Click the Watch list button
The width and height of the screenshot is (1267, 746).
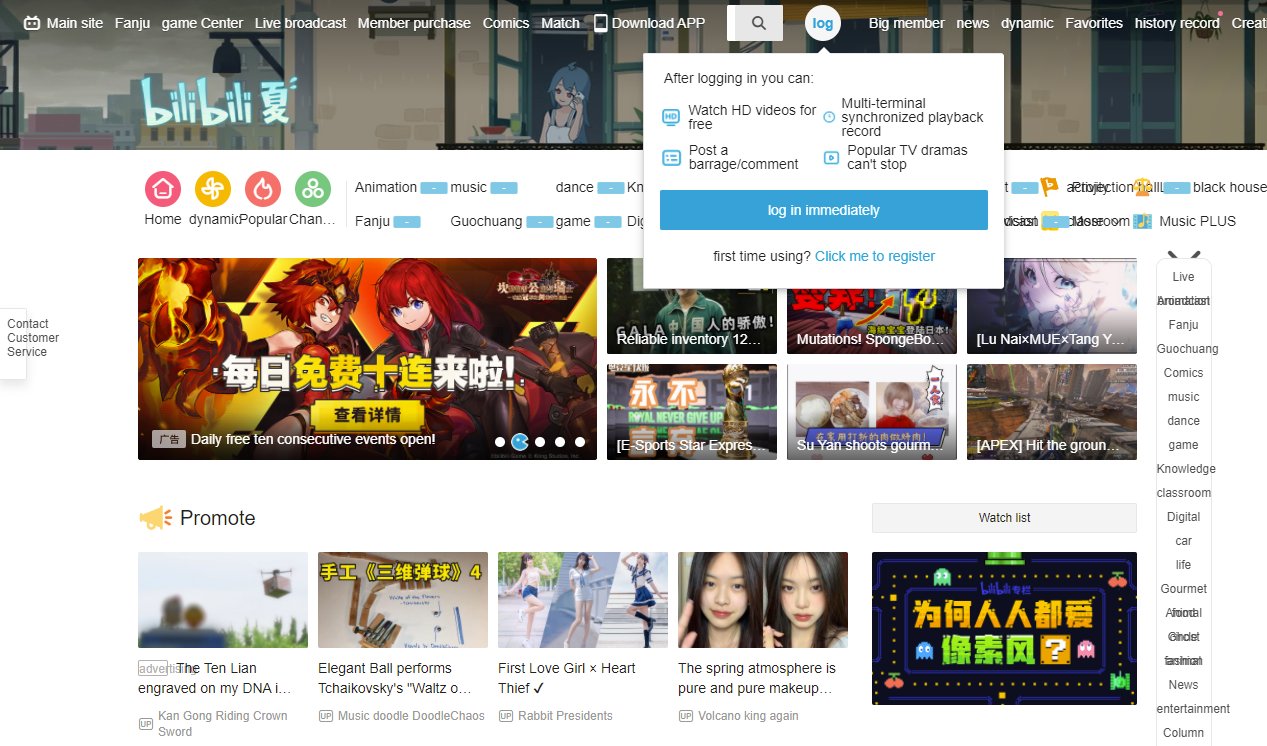click(1004, 518)
